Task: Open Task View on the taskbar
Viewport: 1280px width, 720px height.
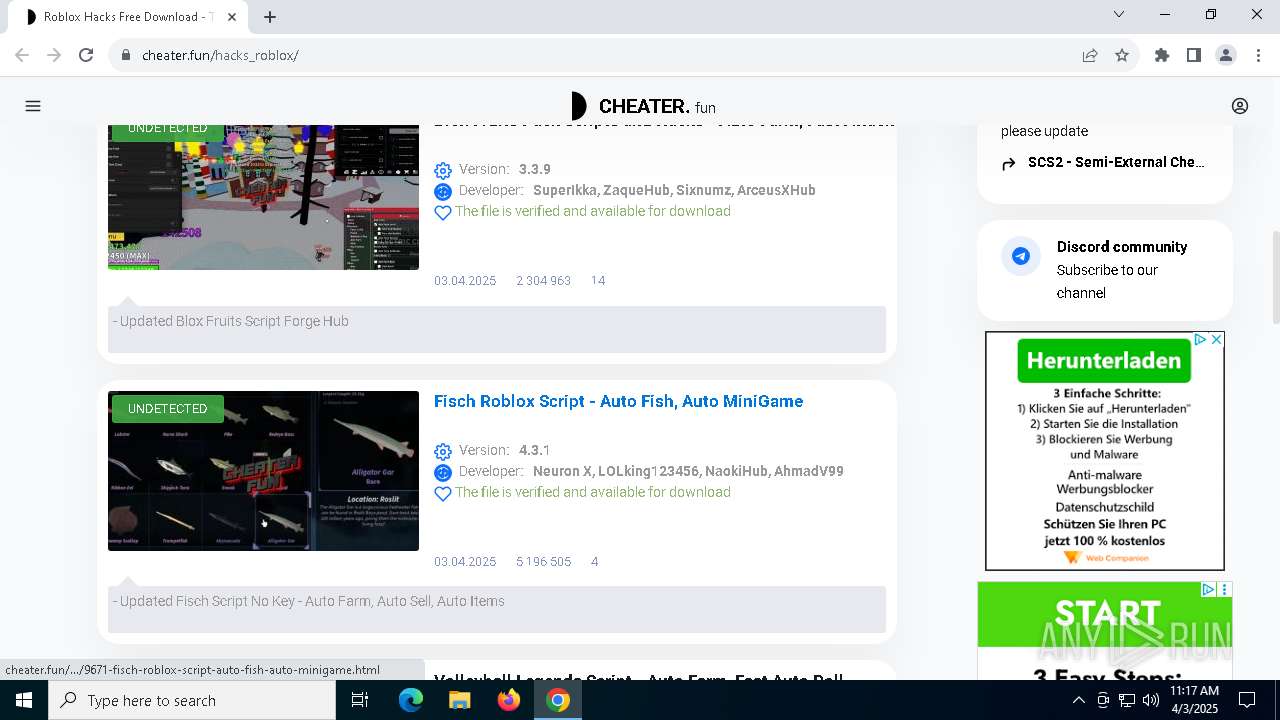Action: pos(360,700)
